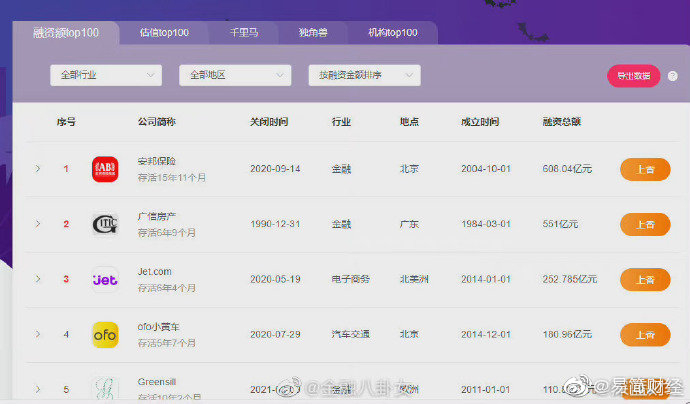The height and width of the screenshot is (404, 690).
Task: Click the 2011-01-01 founding date
Action: click(486, 389)
